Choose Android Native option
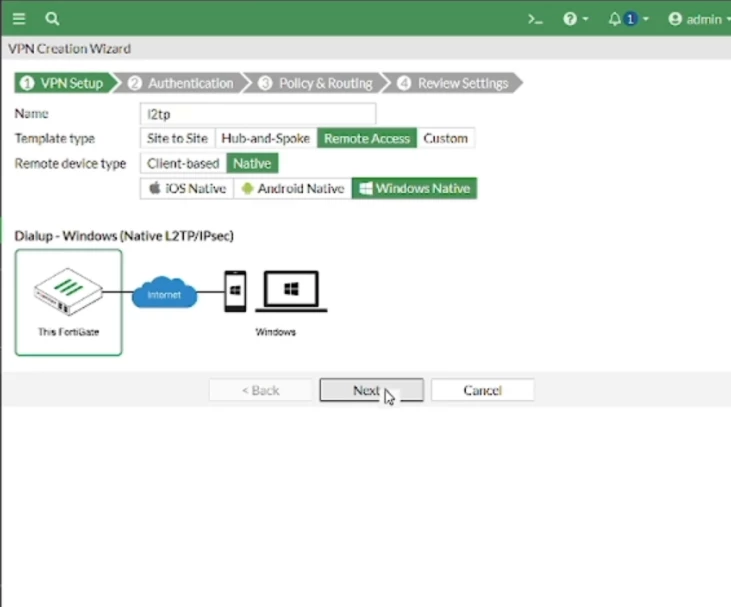Viewport: 731px width, 607px height. pyautogui.click(x=293, y=188)
